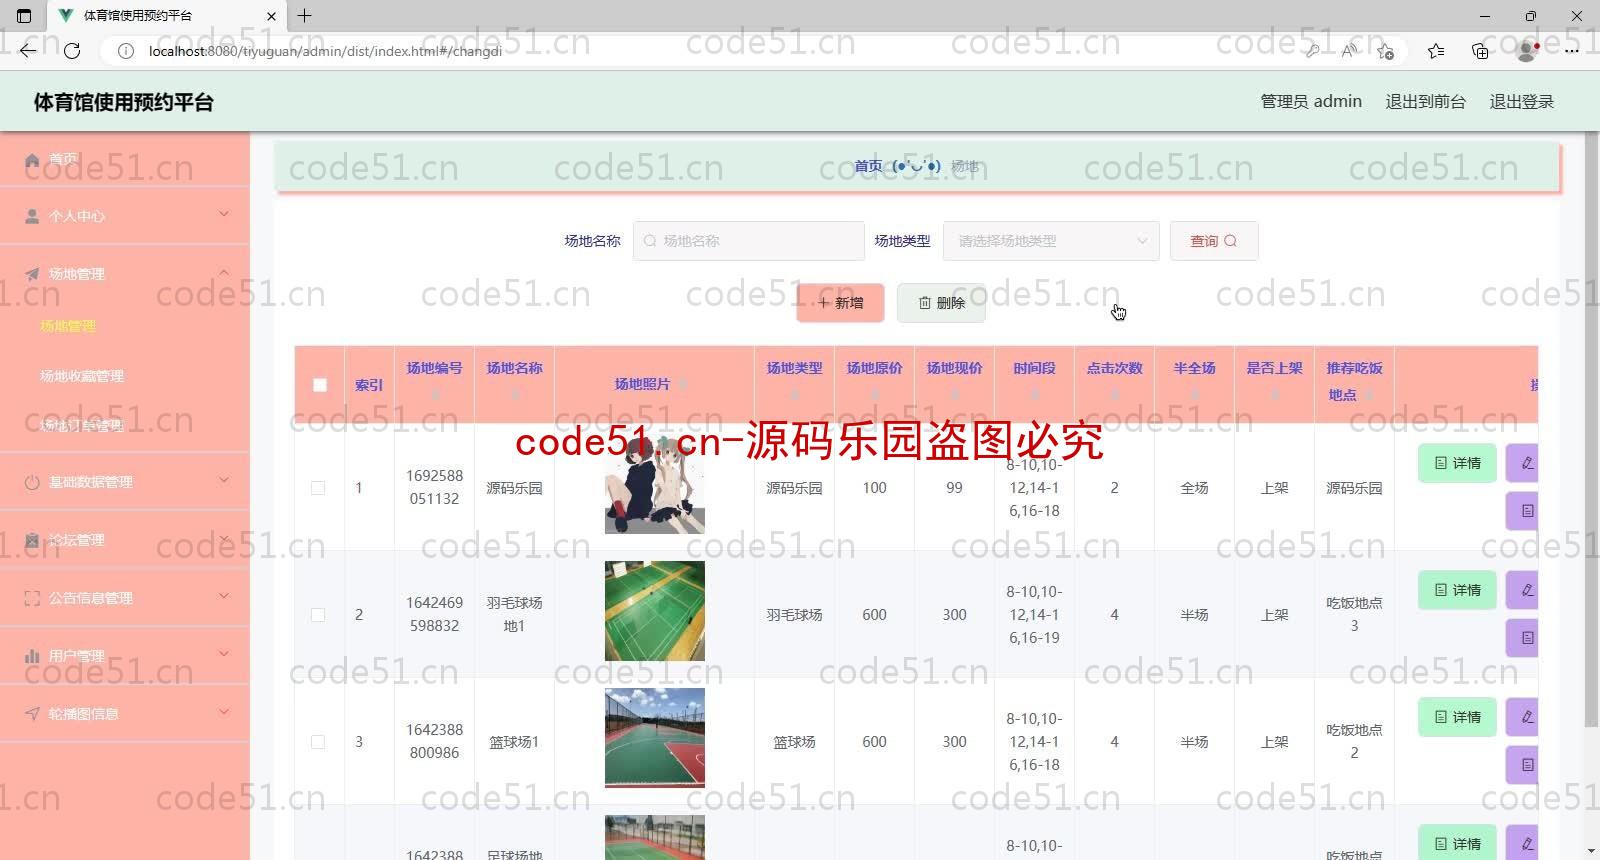The image size is (1600, 860).
Task: Click the 体育馆使用预约平台 browser tab
Action: coord(168,16)
